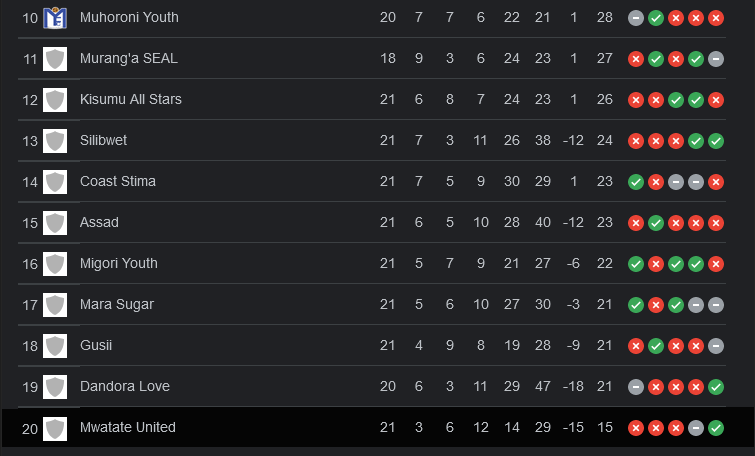Click position number 15 beside Assad

click(x=30, y=223)
